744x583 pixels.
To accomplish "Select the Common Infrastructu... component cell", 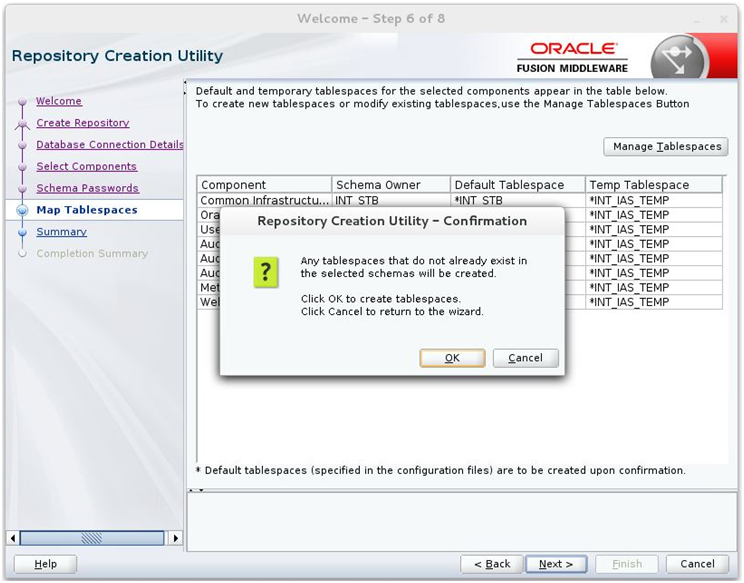I will tap(264, 201).
